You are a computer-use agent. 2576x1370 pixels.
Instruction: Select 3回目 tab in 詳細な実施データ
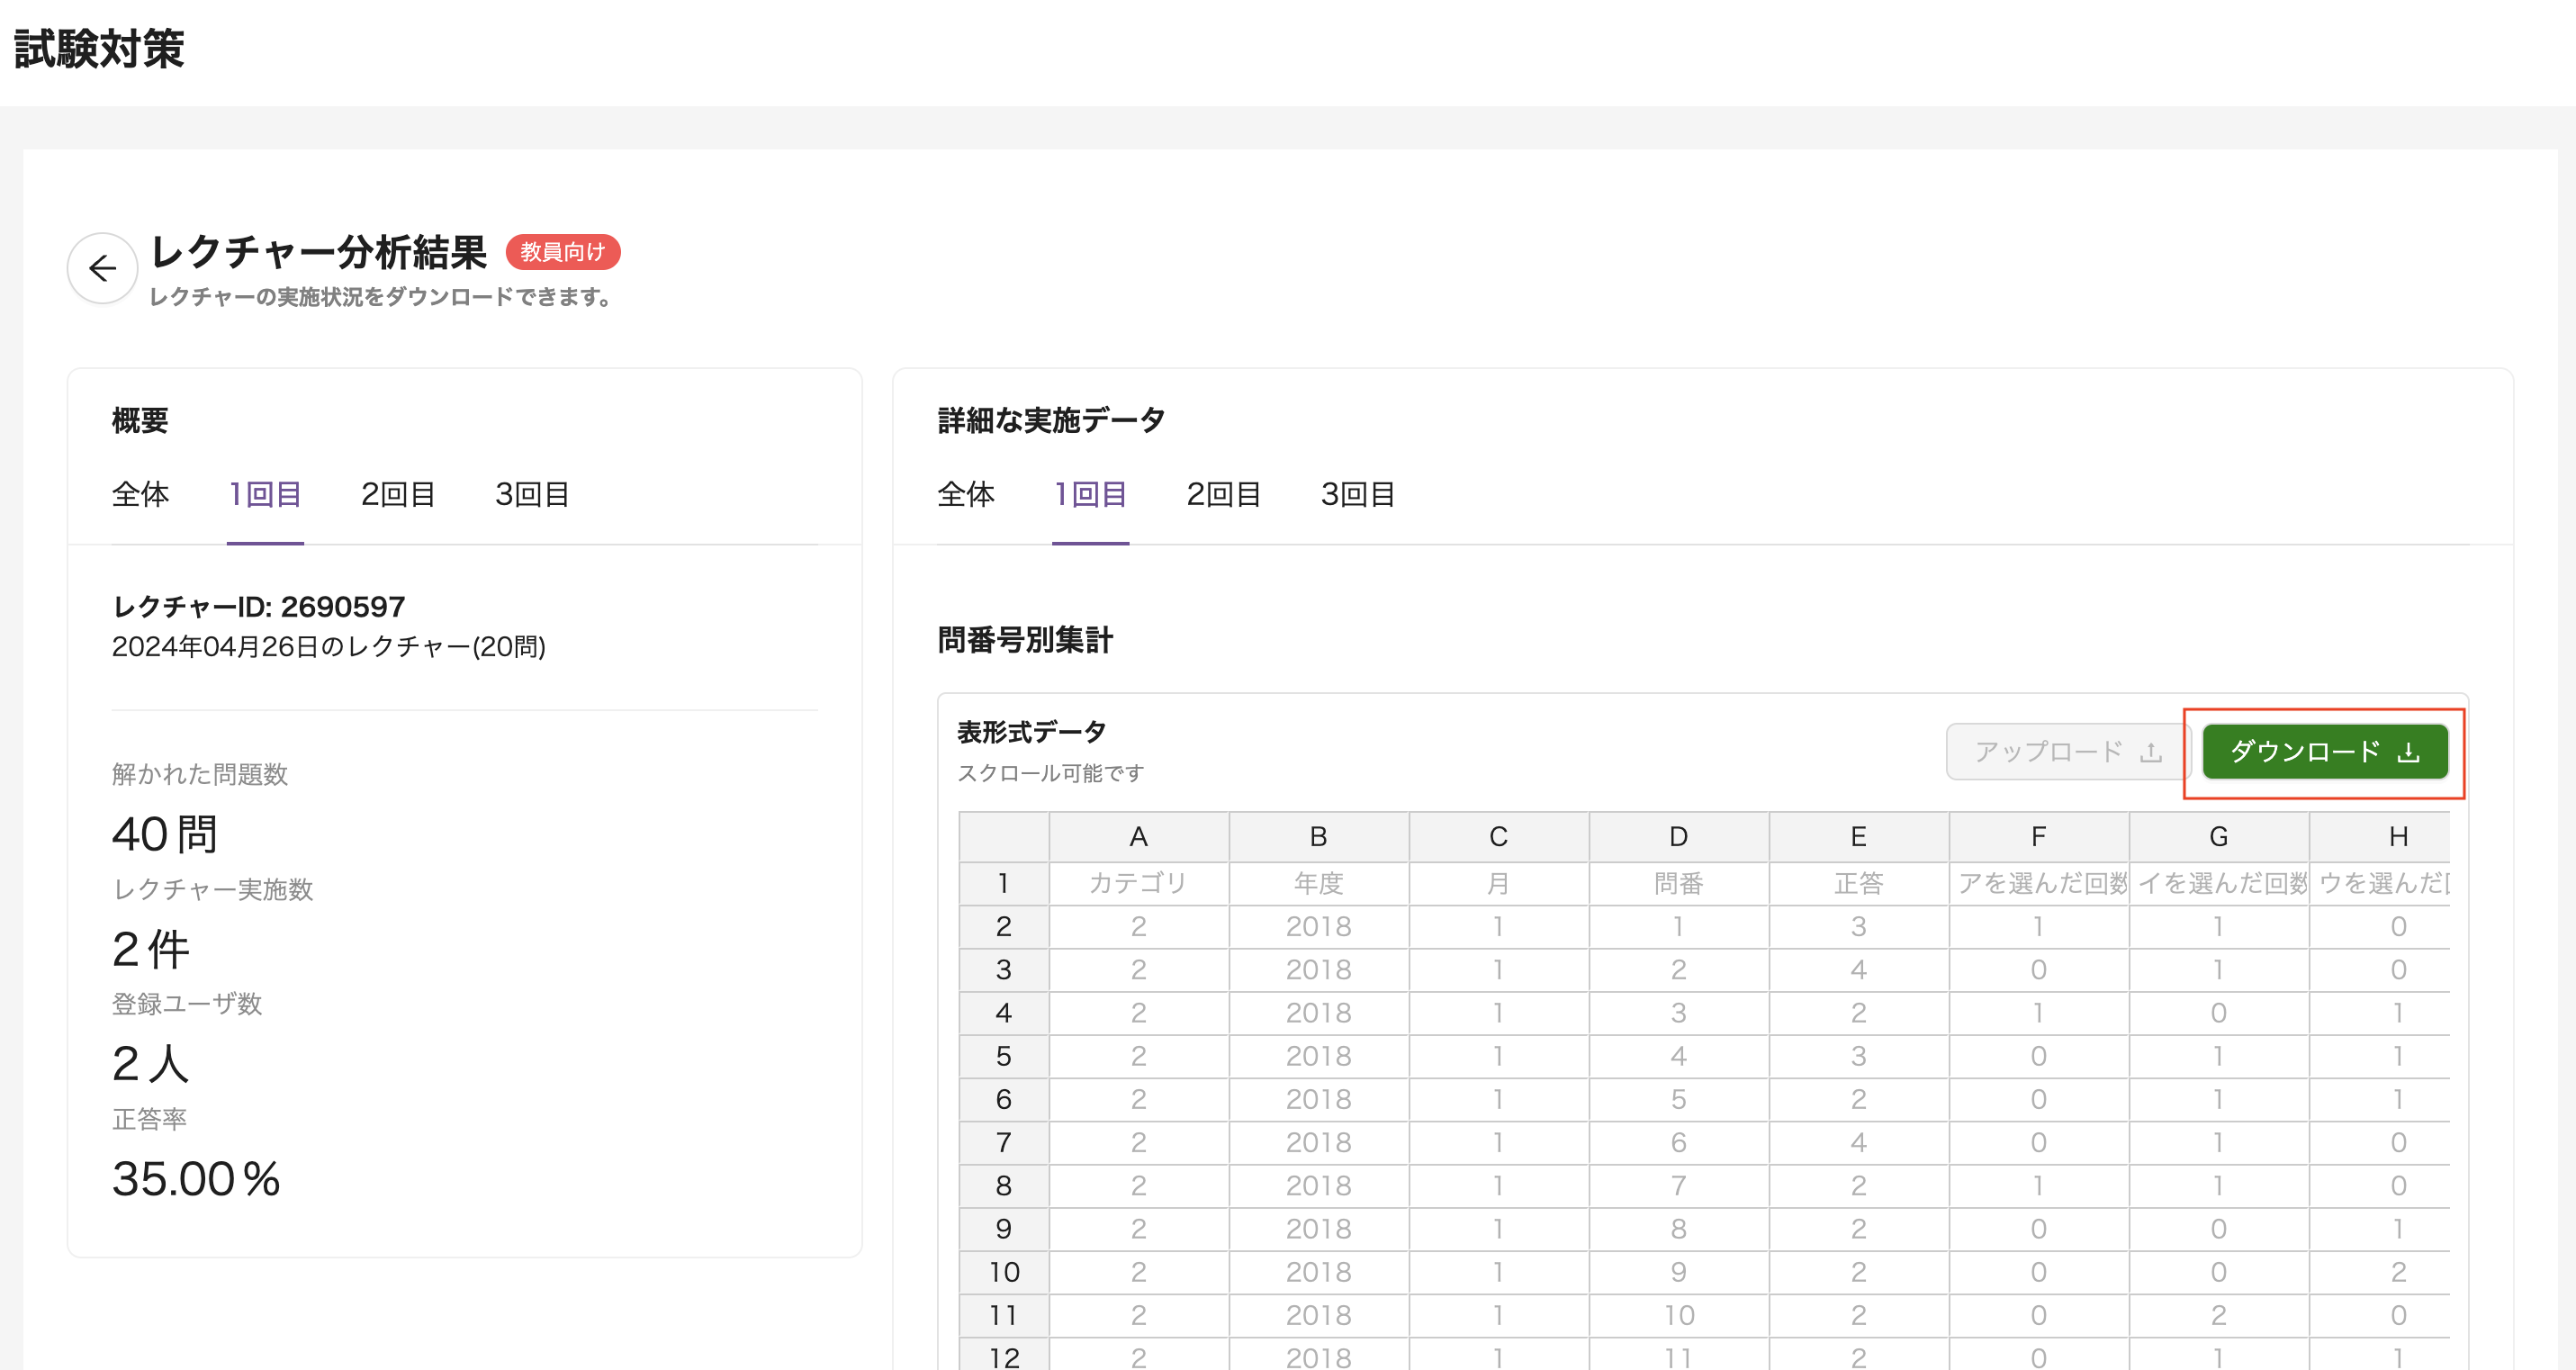[1357, 494]
